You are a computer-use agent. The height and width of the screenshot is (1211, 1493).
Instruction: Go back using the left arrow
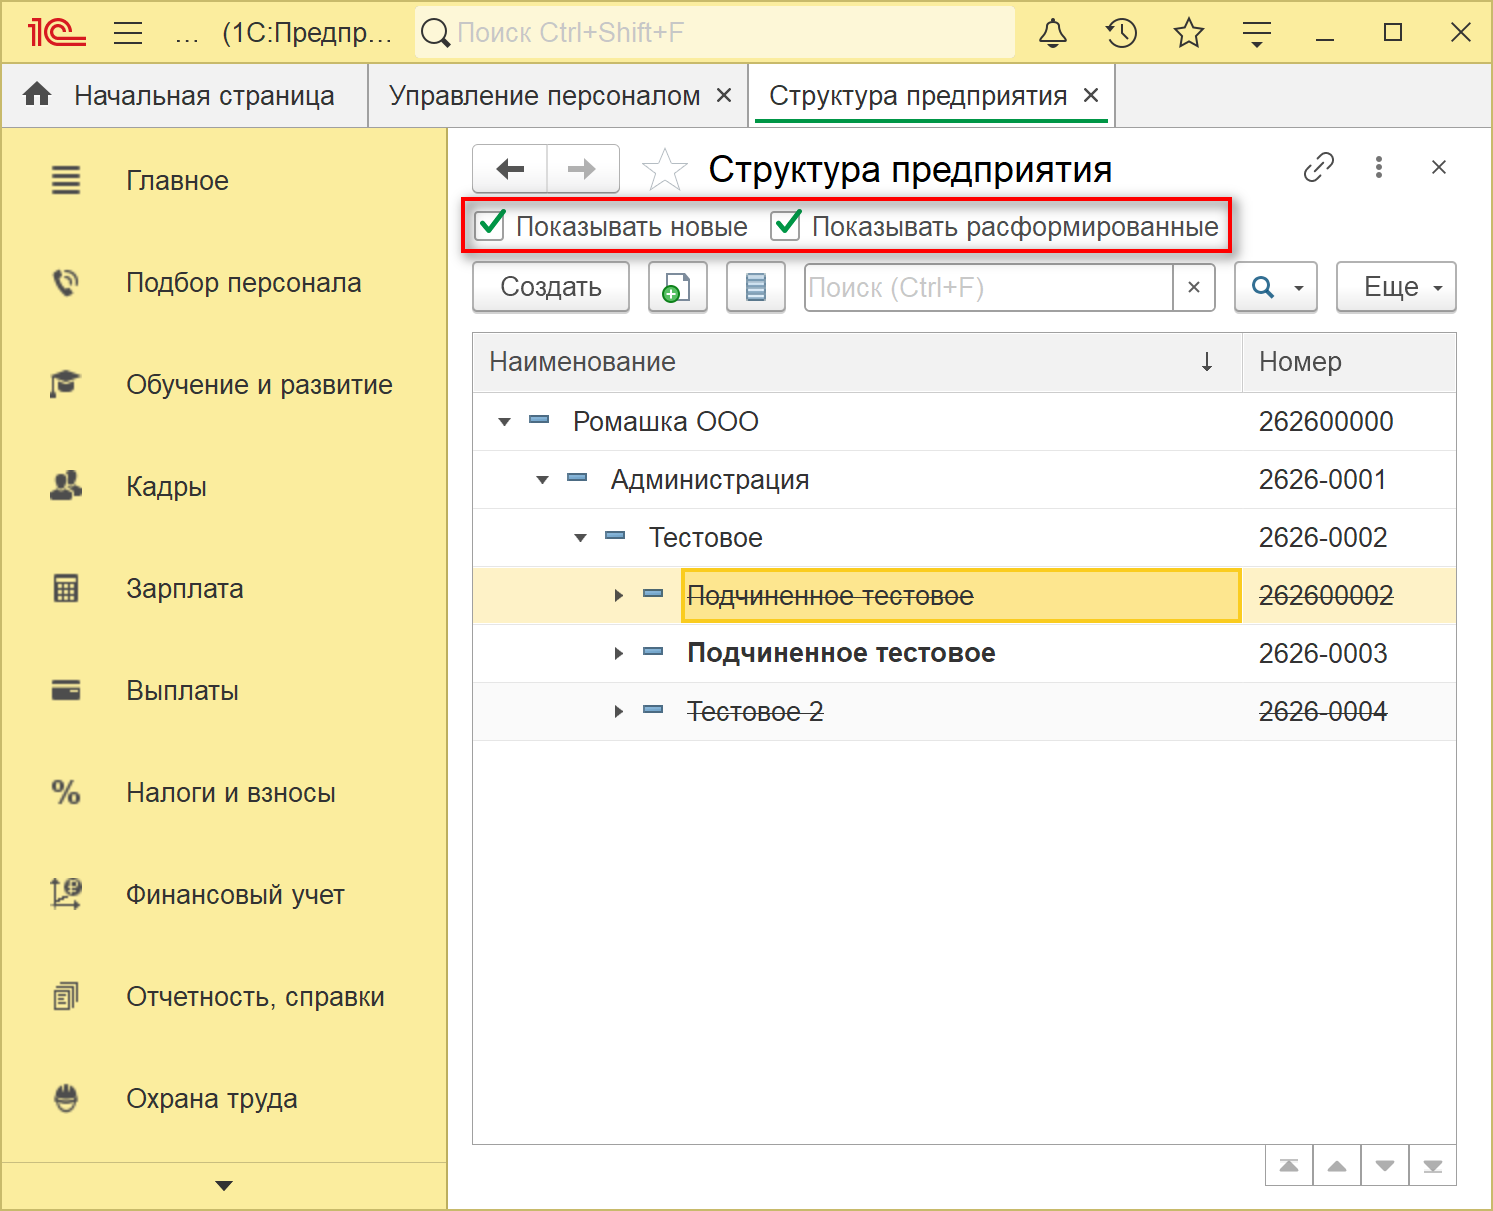tap(510, 169)
